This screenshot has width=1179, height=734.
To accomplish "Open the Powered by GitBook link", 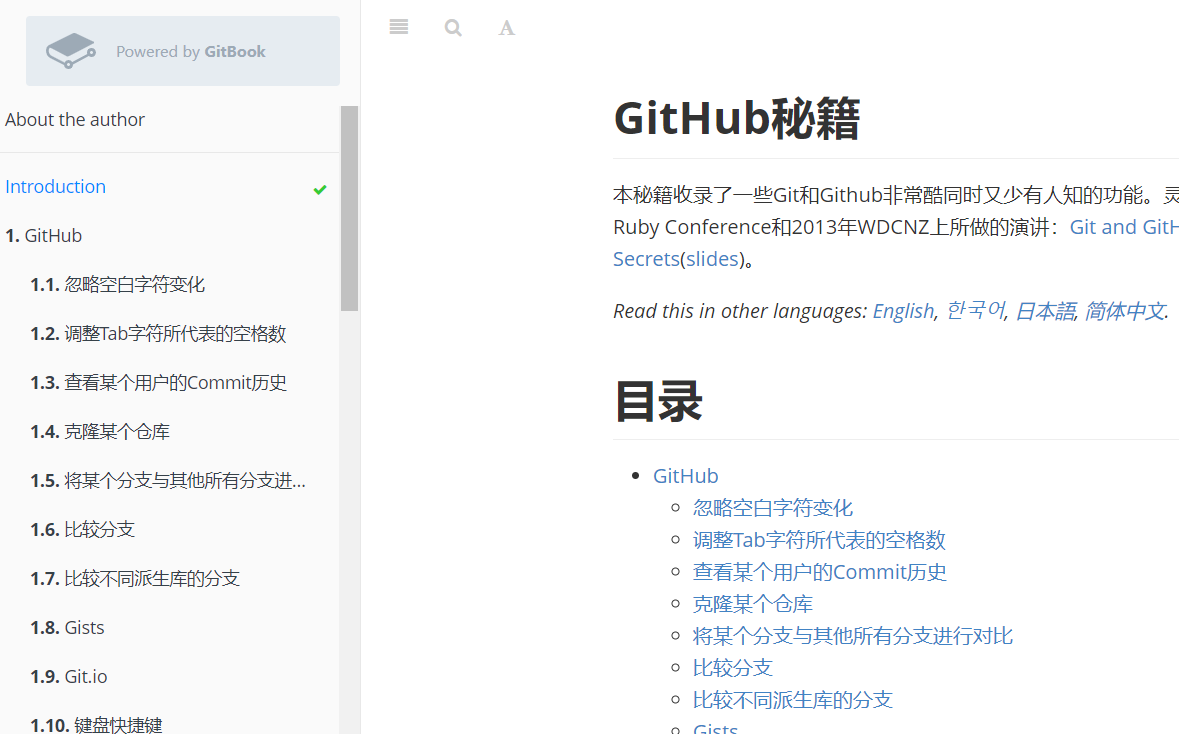I will (183, 51).
